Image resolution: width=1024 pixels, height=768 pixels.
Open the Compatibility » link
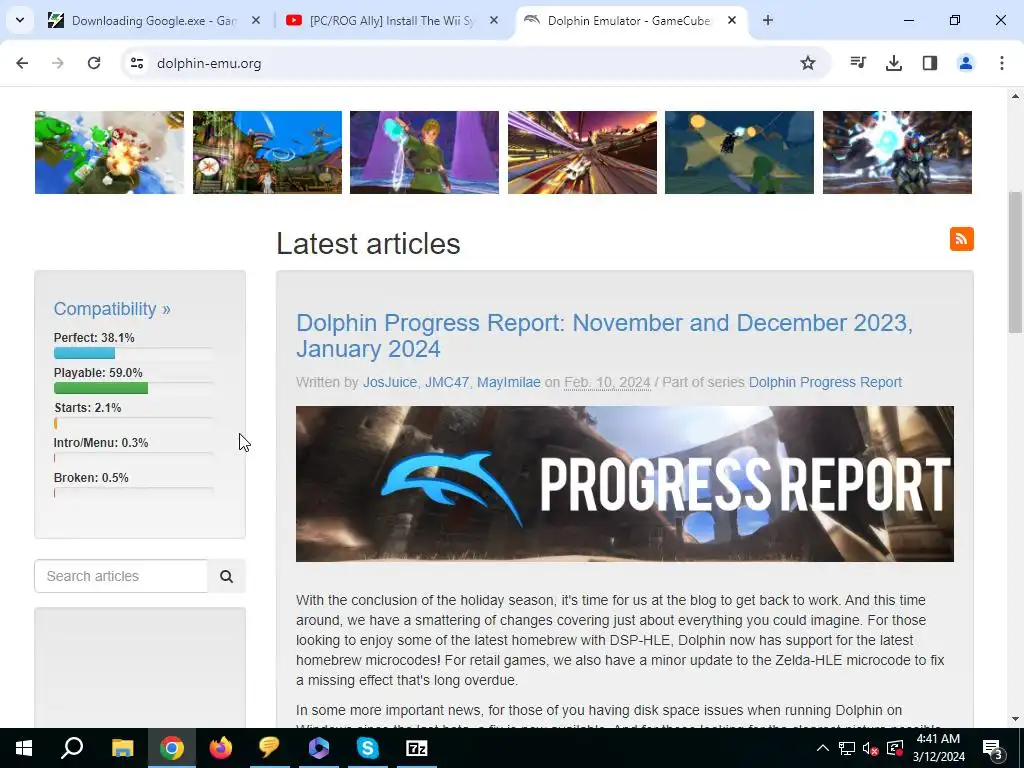tap(112, 309)
